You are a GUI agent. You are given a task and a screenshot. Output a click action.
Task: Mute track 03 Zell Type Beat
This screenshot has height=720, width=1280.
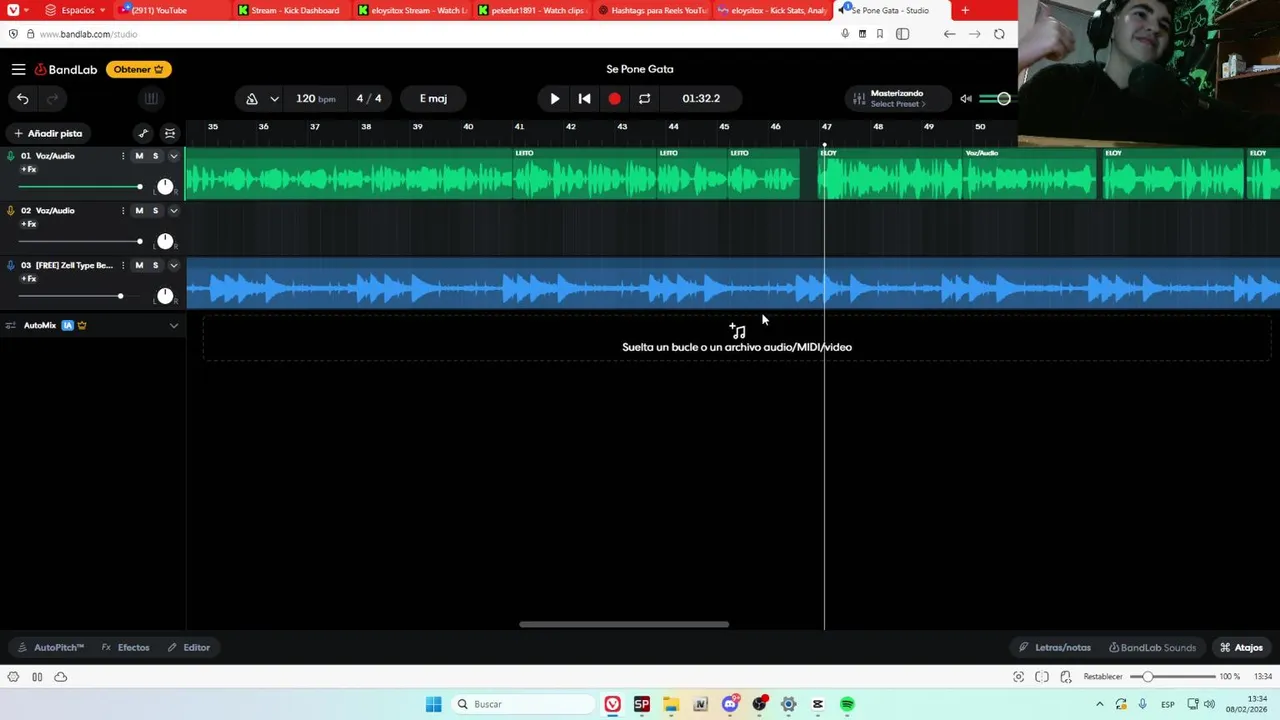pos(139,265)
